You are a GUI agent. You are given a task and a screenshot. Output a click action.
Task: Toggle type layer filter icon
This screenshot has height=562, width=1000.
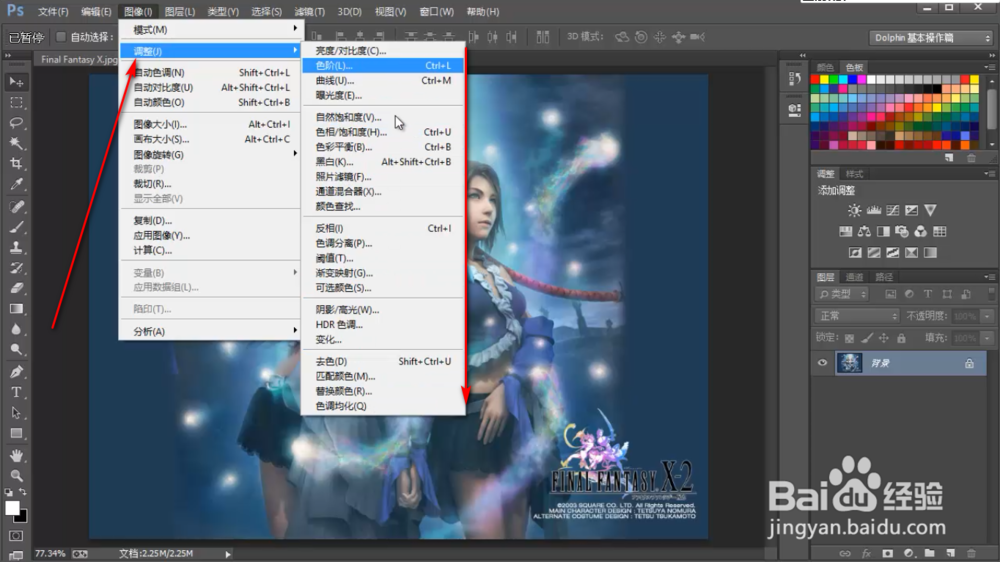(928, 294)
